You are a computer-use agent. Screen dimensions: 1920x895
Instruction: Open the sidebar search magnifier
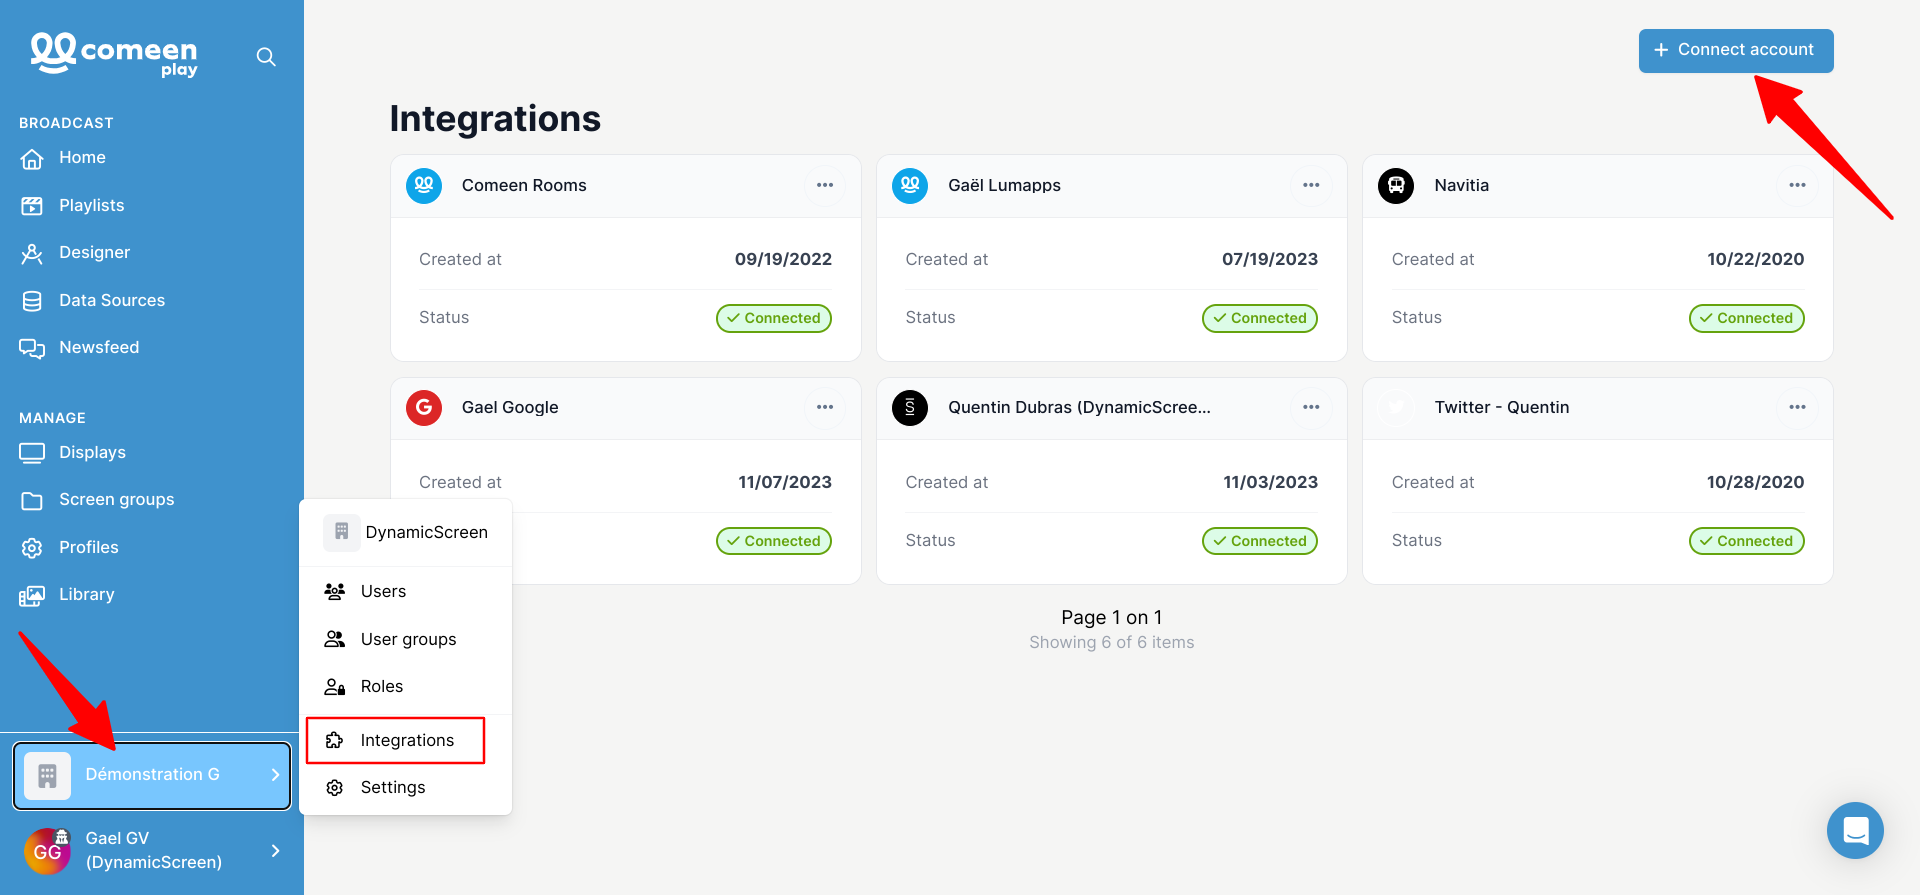(266, 57)
